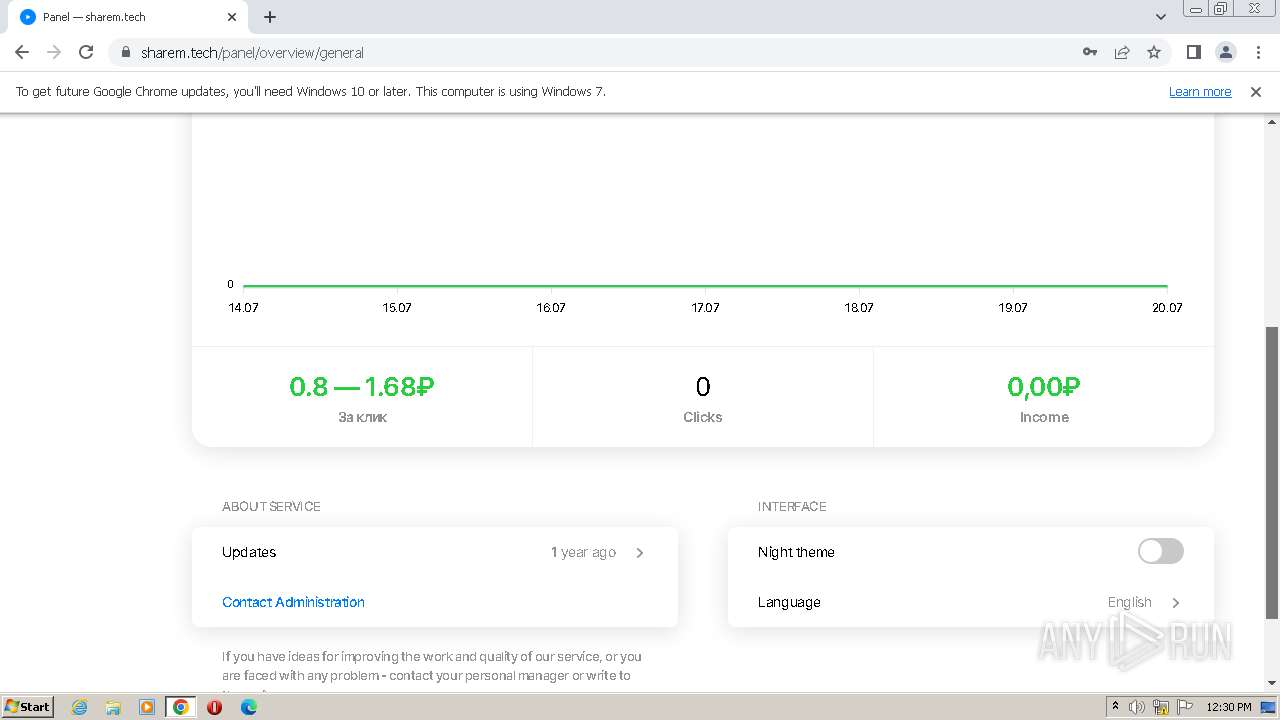1280x720 pixels.
Task: Open the Chrome profile avatar
Action: pyautogui.click(x=1226, y=52)
